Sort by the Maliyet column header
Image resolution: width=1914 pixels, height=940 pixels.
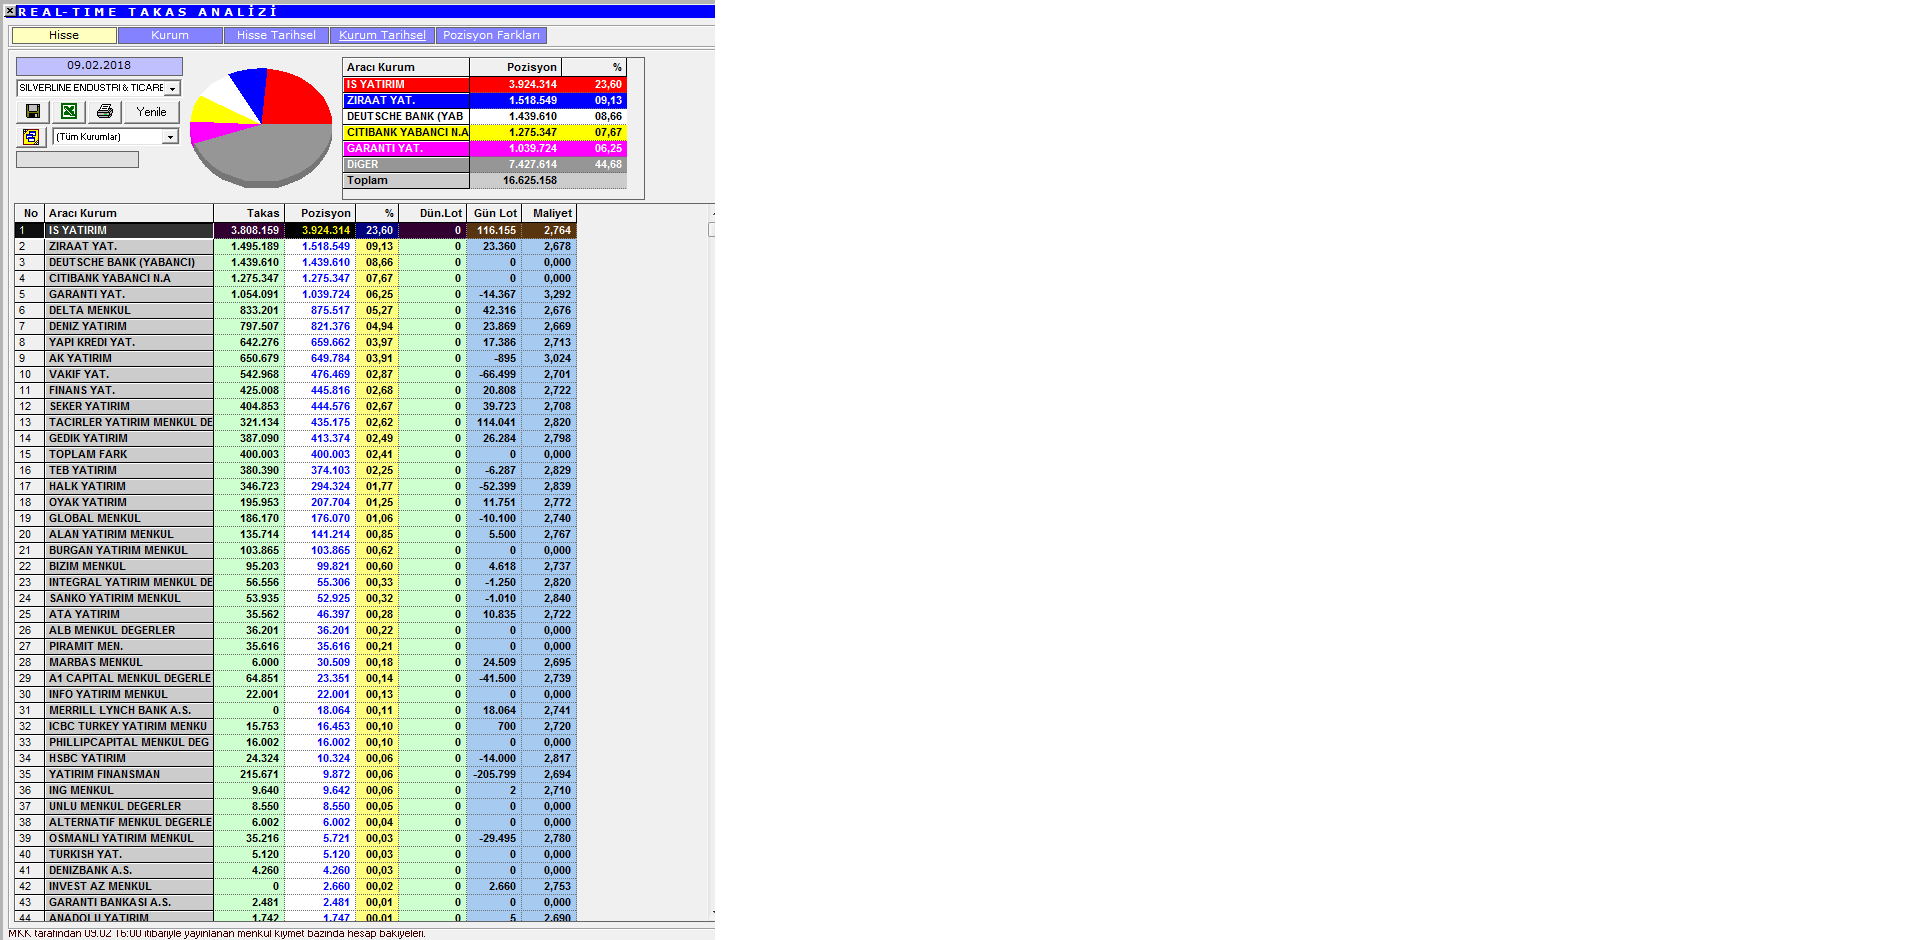pos(549,213)
